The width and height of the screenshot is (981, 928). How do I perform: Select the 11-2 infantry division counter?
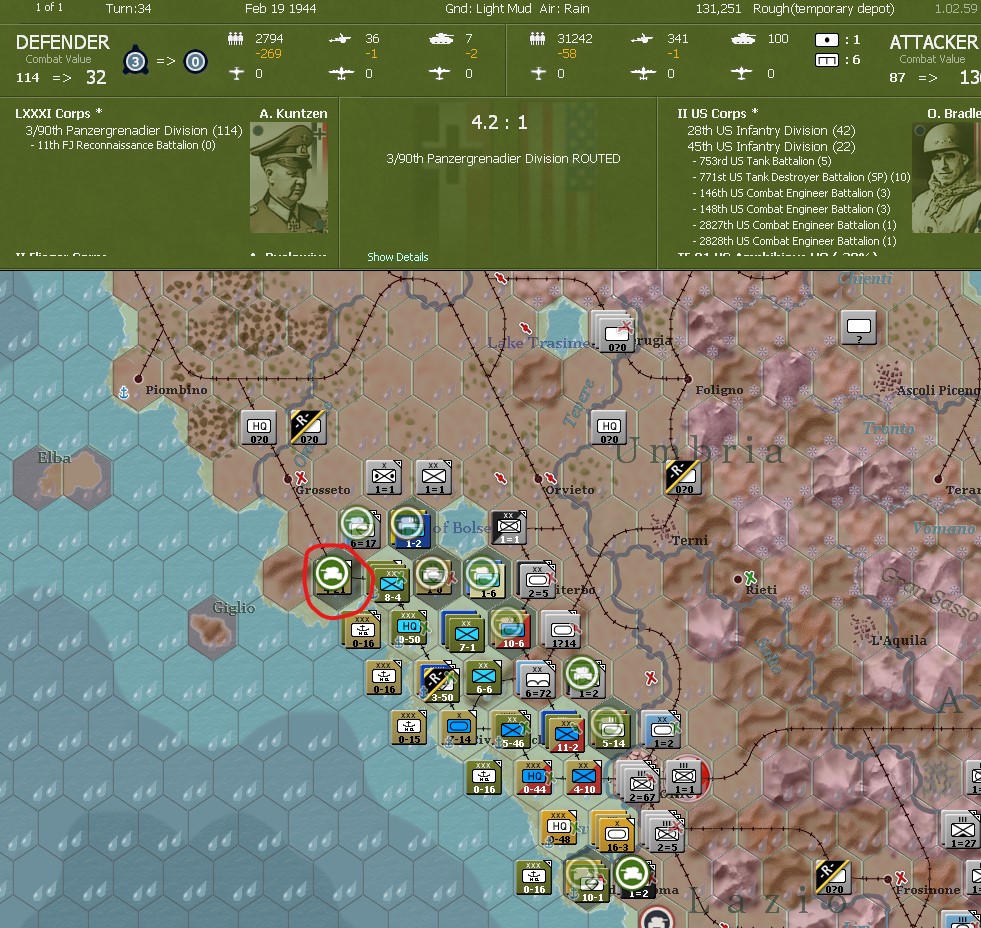[x=566, y=735]
